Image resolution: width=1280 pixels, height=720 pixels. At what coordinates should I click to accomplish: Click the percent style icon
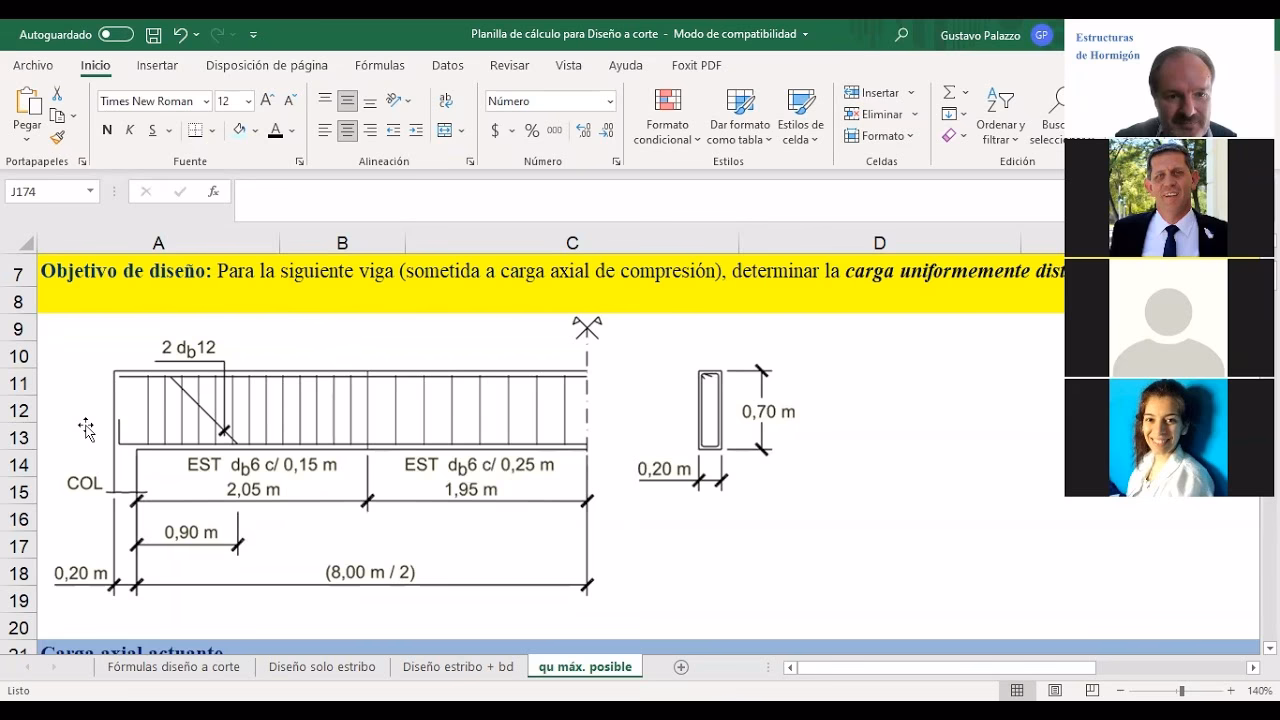(532, 131)
